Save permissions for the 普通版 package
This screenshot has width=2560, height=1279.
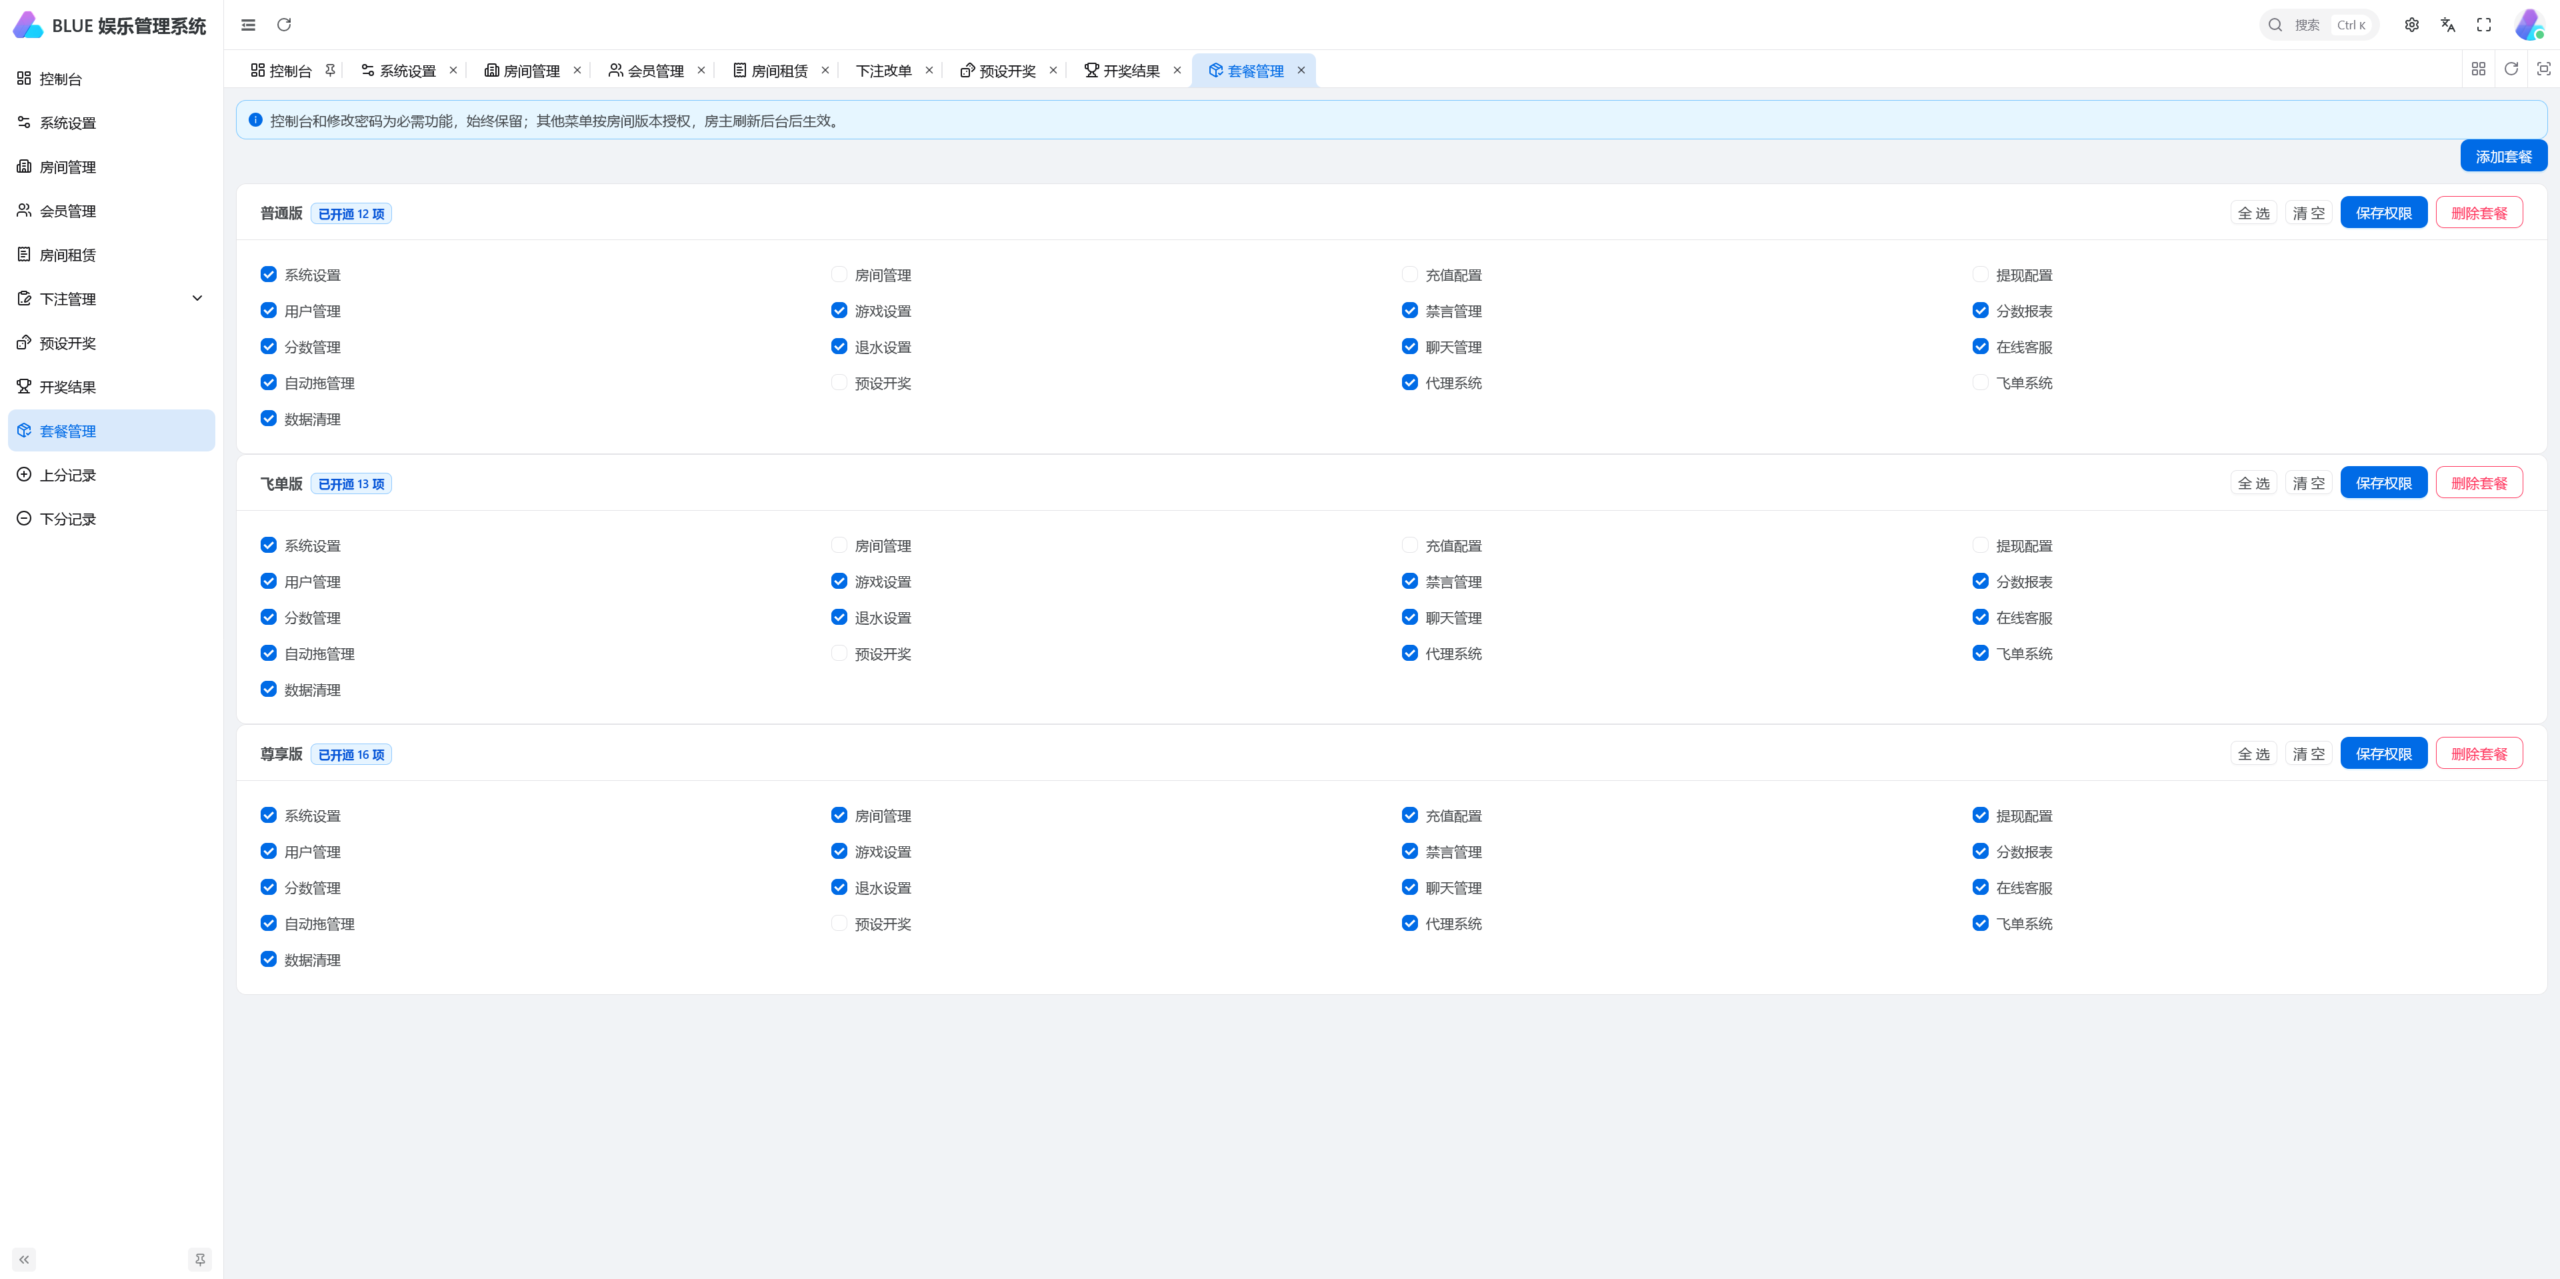click(x=2383, y=213)
